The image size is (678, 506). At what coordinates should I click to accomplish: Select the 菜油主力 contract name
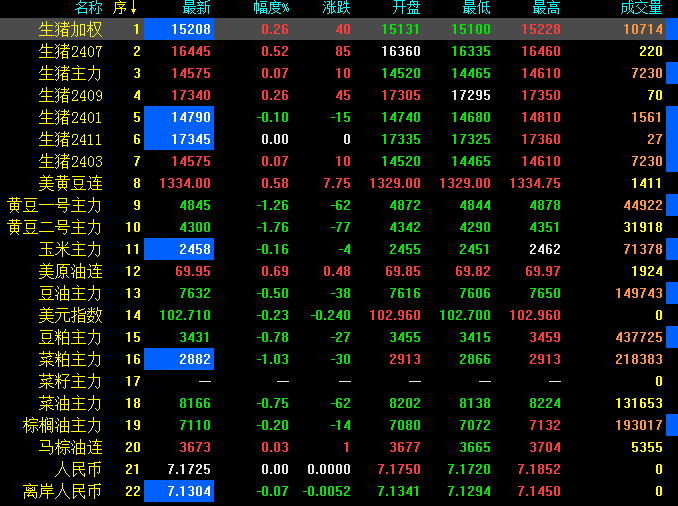(70, 404)
